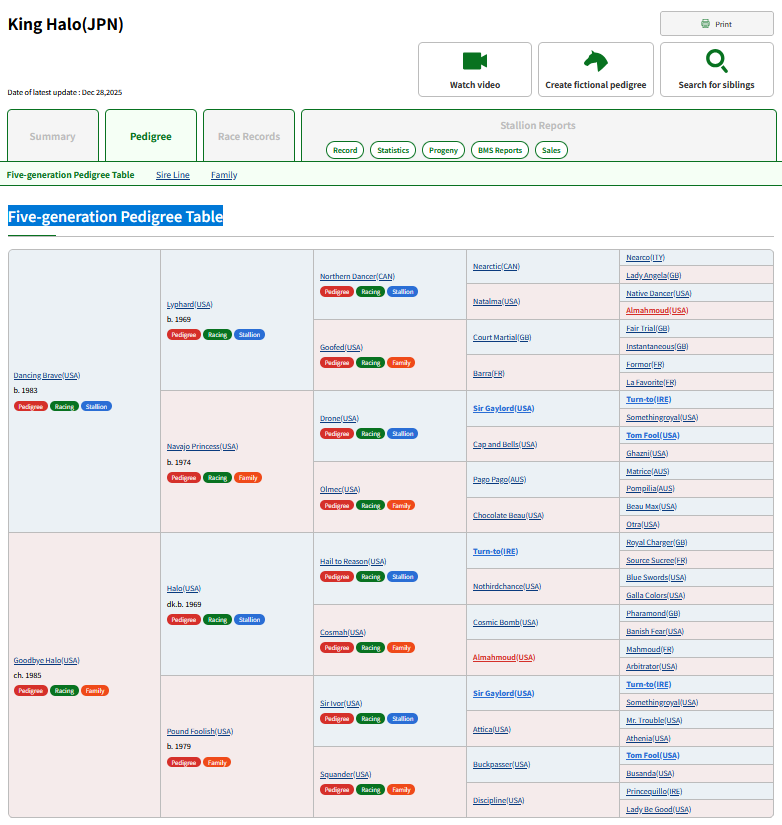Open Lady Be Good(USA) link

tap(658, 809)
